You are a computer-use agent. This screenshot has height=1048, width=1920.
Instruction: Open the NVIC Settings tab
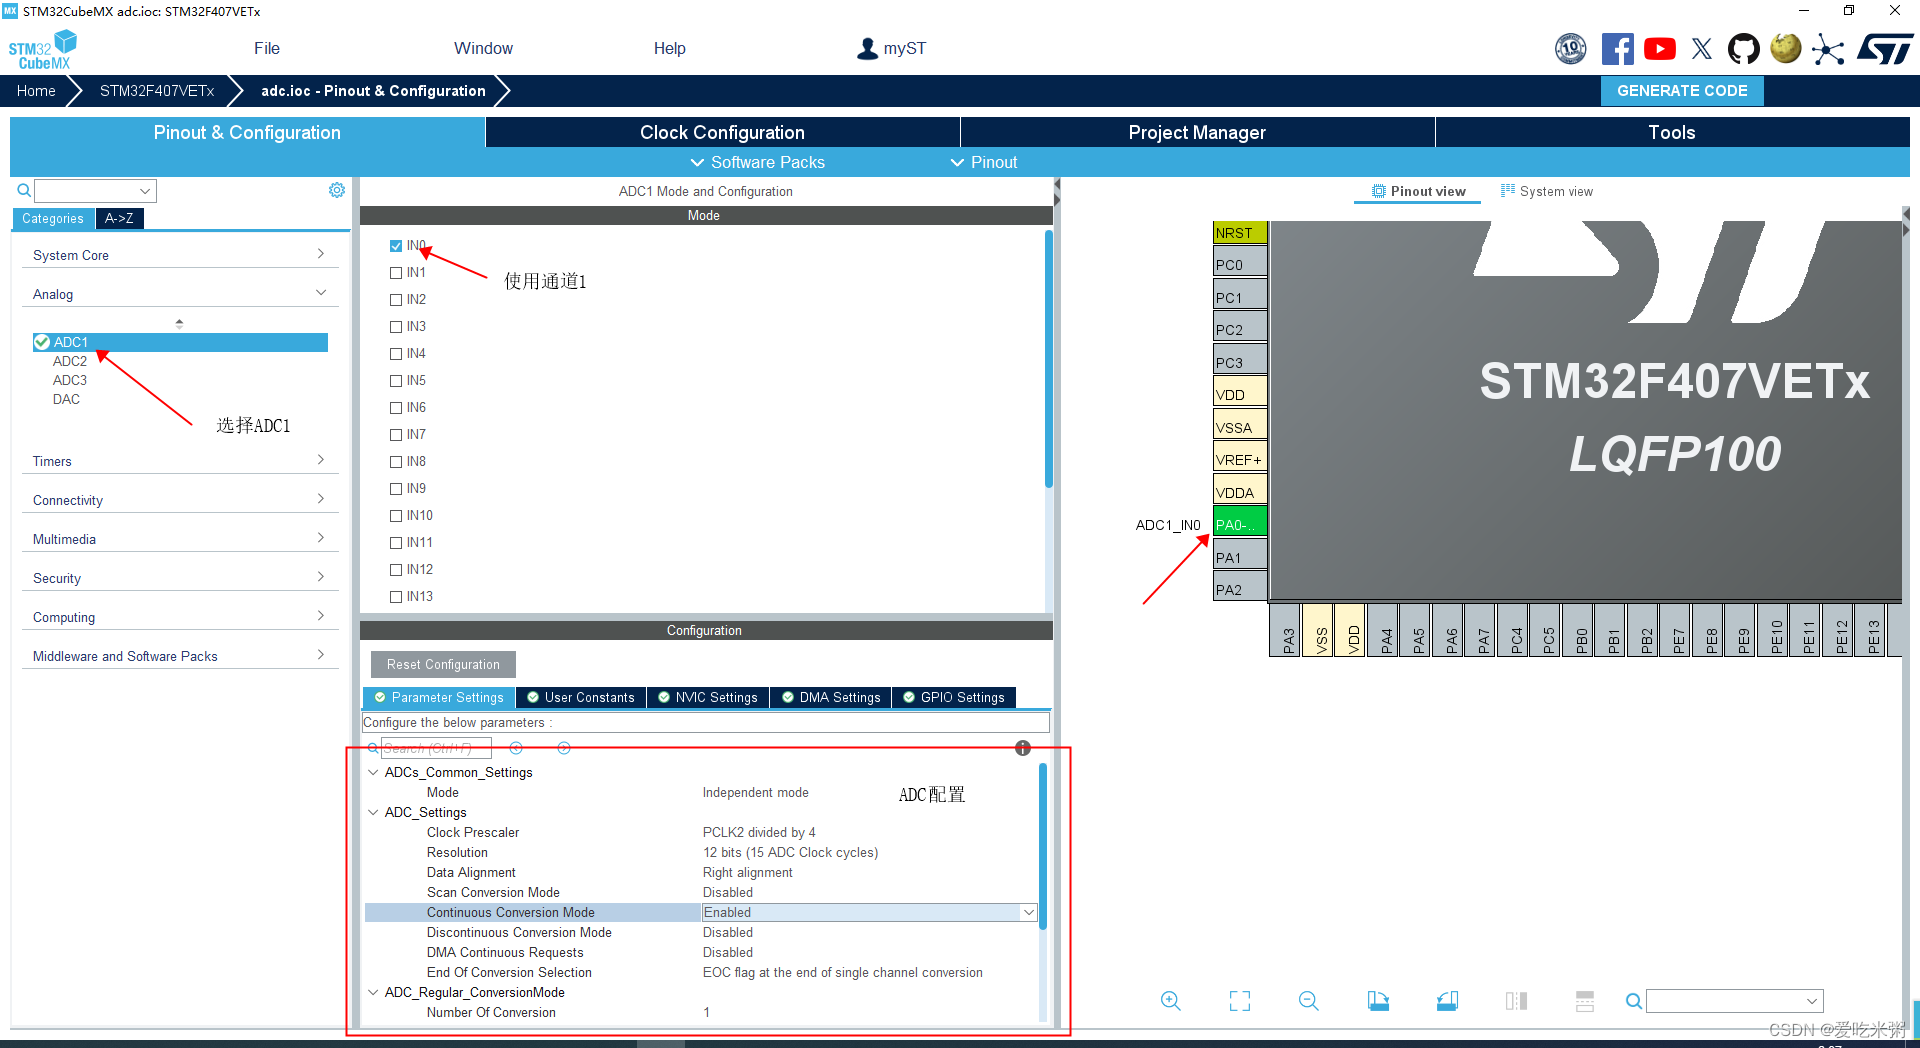tap(708, 697)
